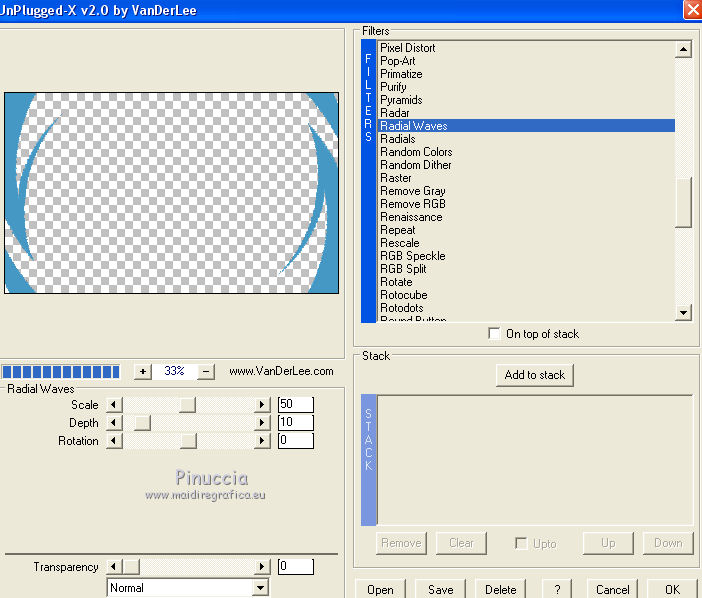Decrease Scale with the left arrow
702x598 pixels.
(114, 405)
